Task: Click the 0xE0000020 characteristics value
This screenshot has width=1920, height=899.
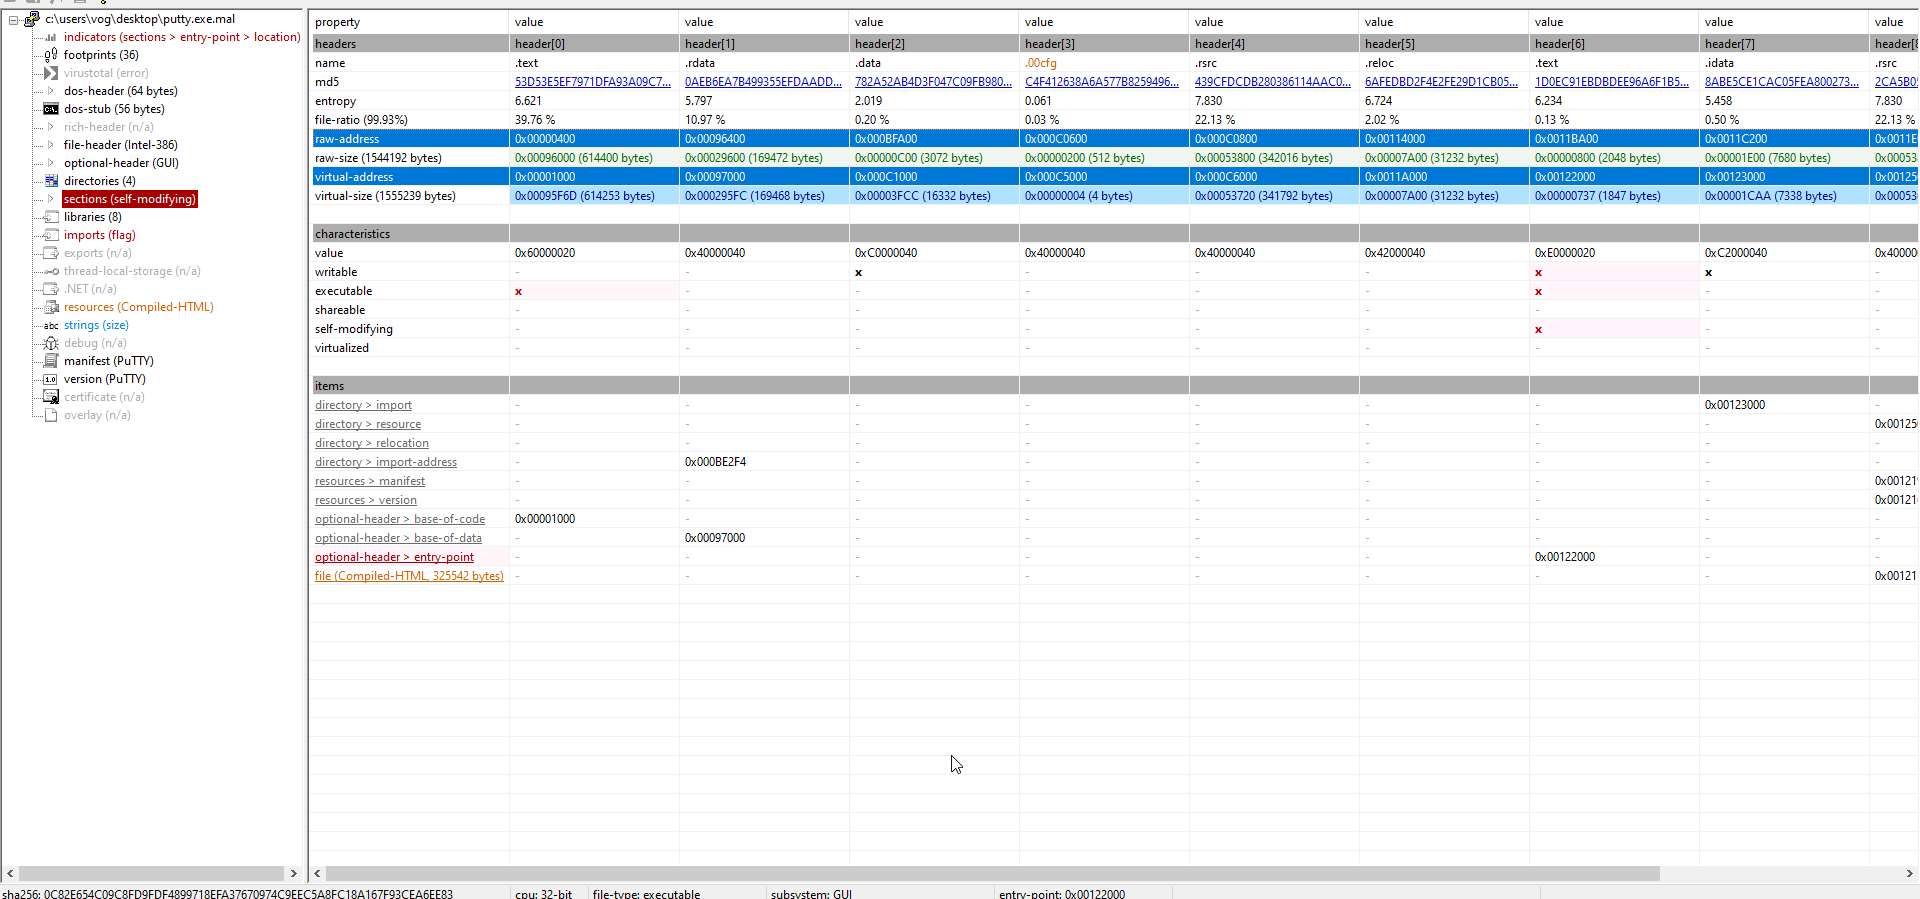Action: click(x=1565, y=253)
